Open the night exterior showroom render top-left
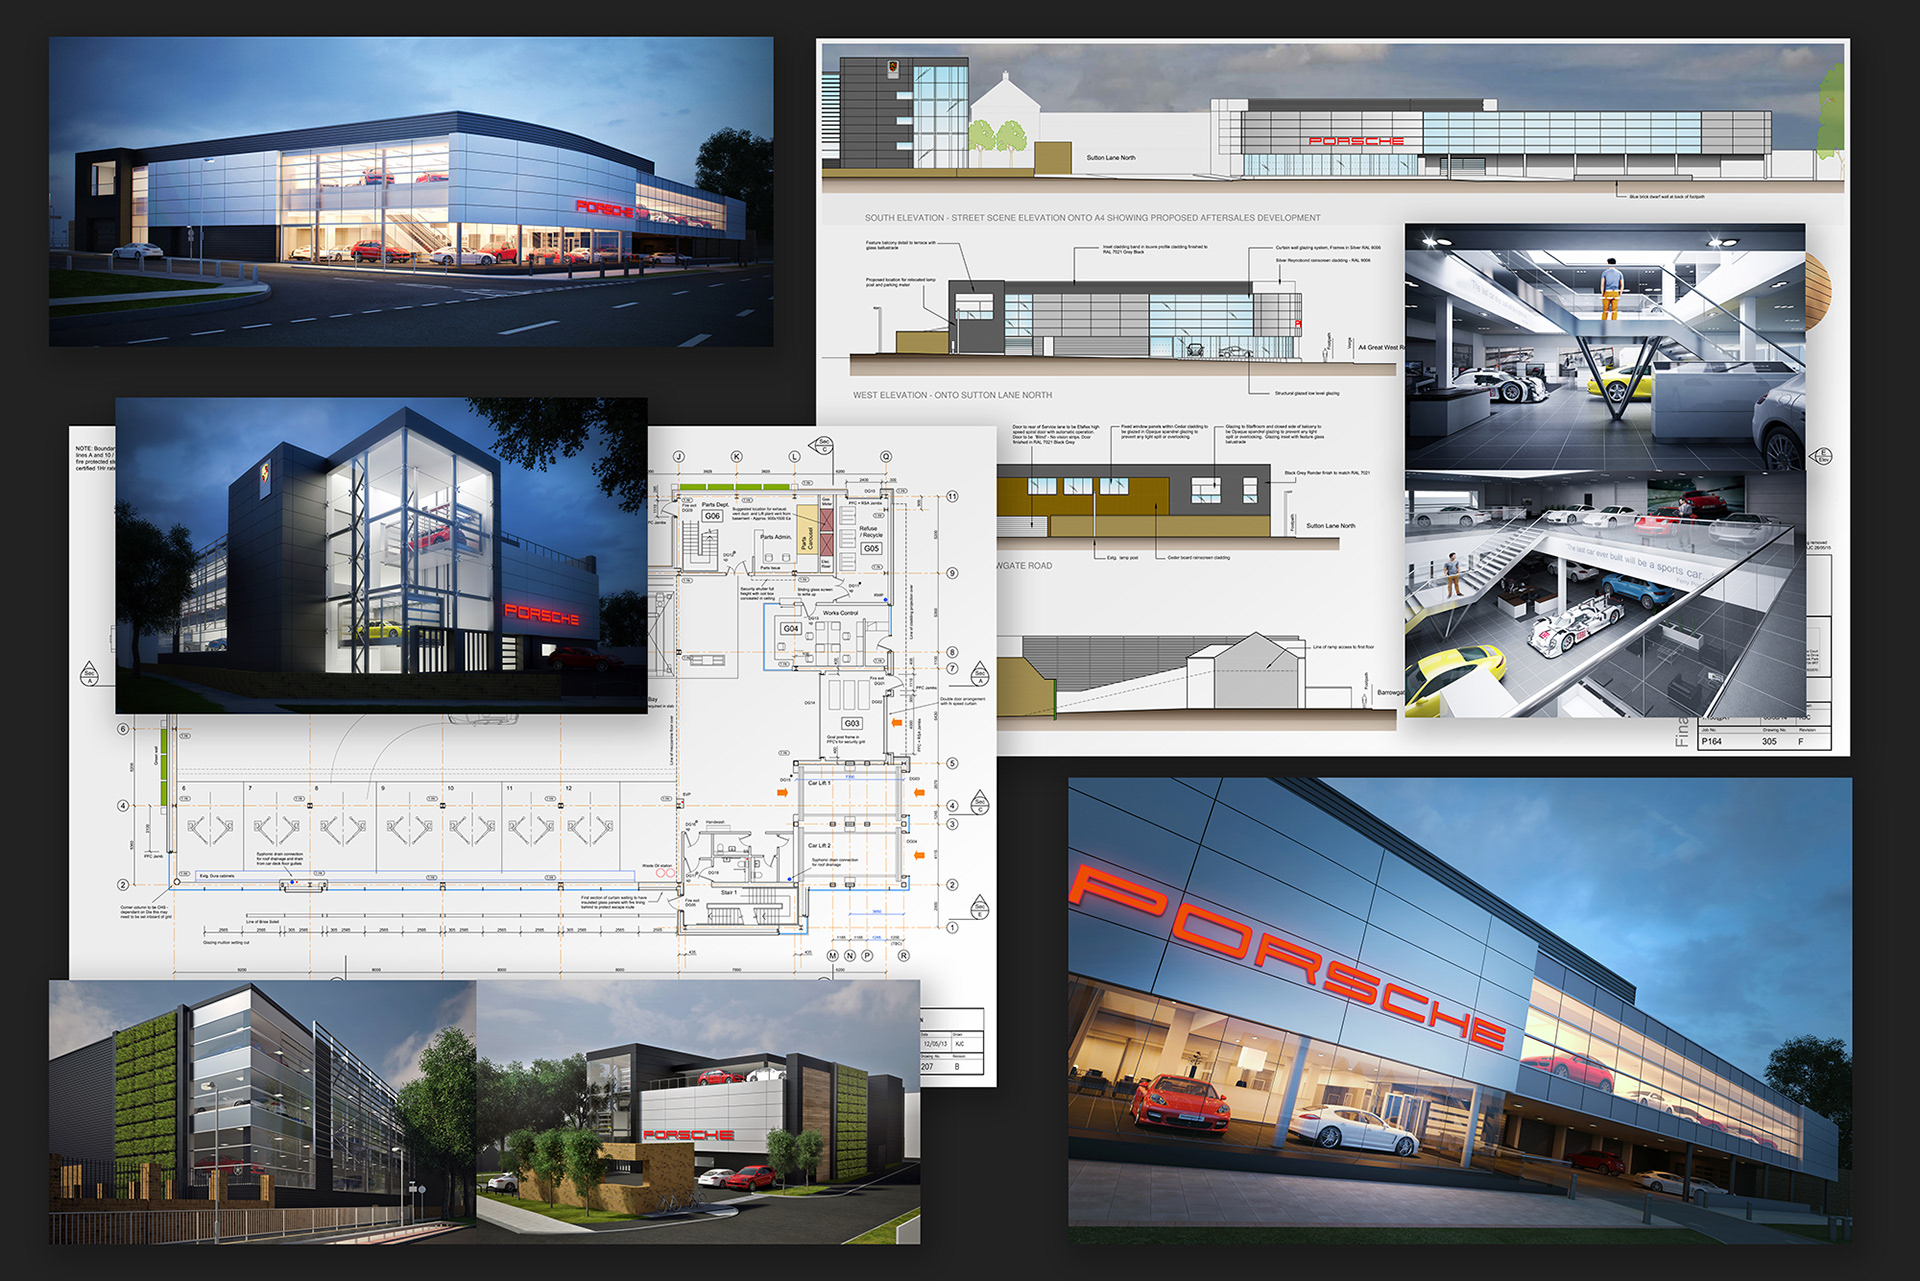This screenshot has height=1281, width=1920. tap(410, 192)
